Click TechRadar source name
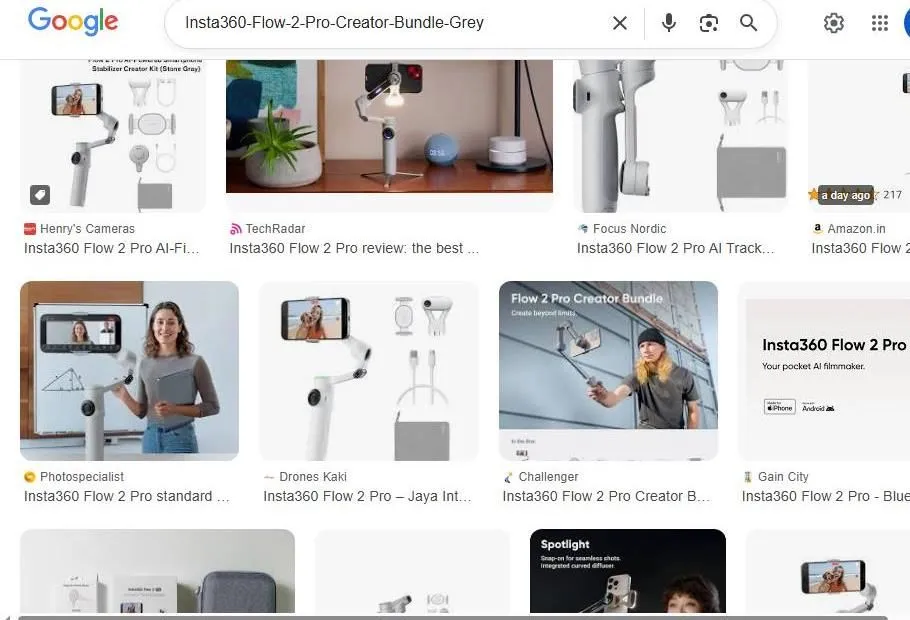The image size is (910, 620). click(275, 229)
